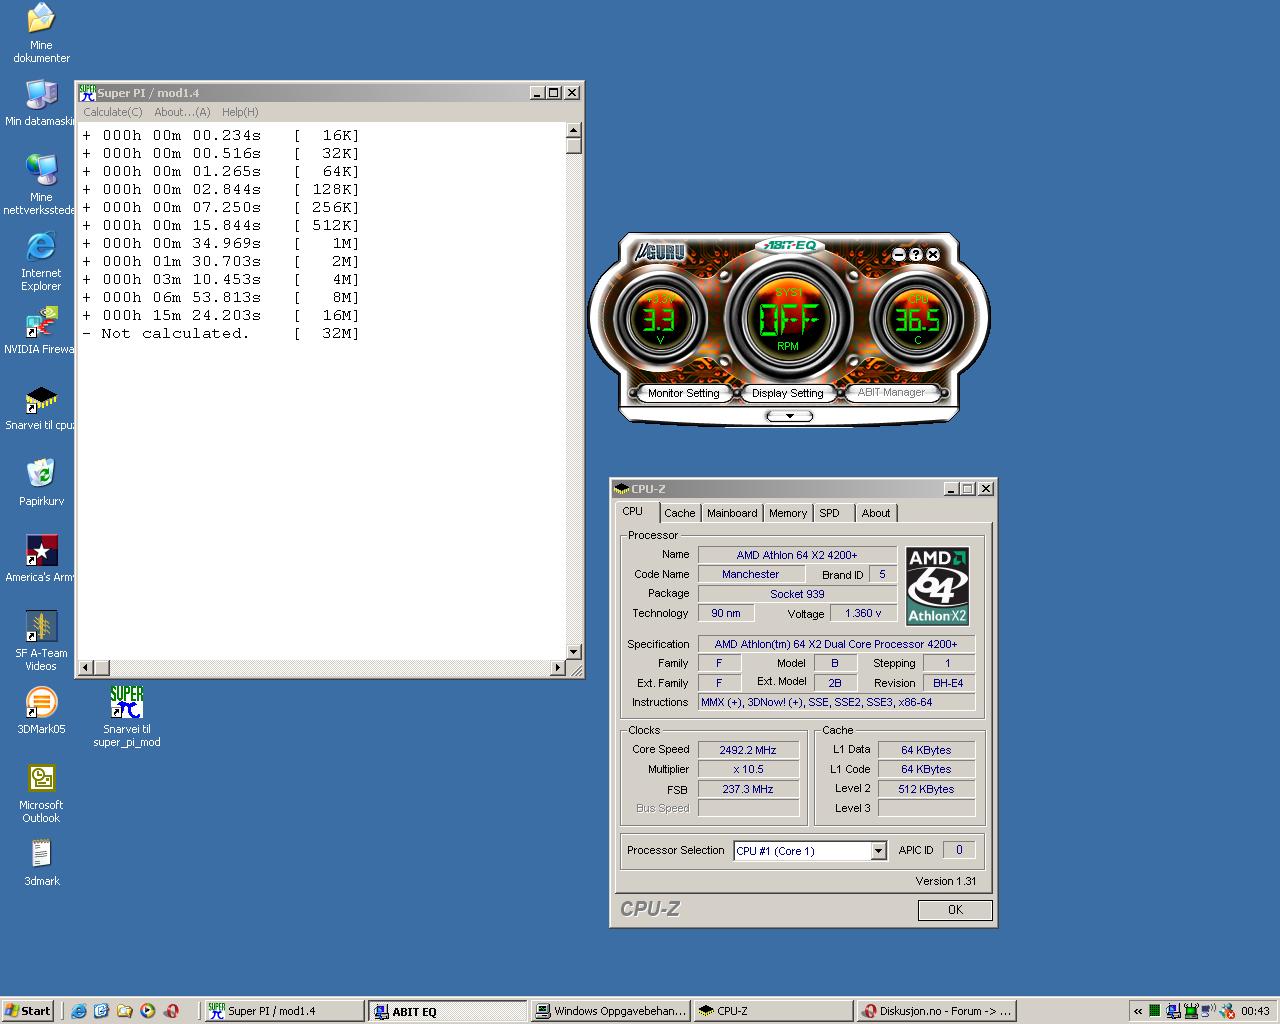Open the NVIDIA Firewall shortcut
1280x1024 pixels.
tap(41, 331)
